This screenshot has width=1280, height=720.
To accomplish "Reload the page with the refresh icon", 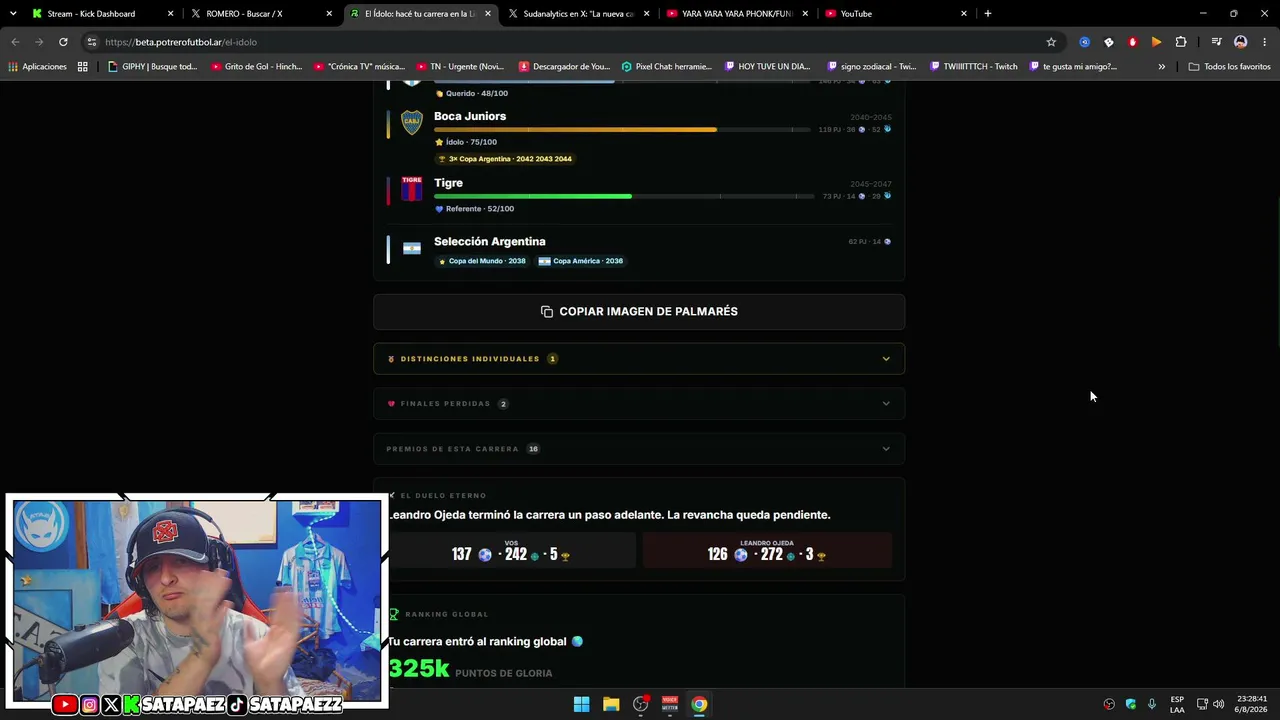I will pos(63,42).
